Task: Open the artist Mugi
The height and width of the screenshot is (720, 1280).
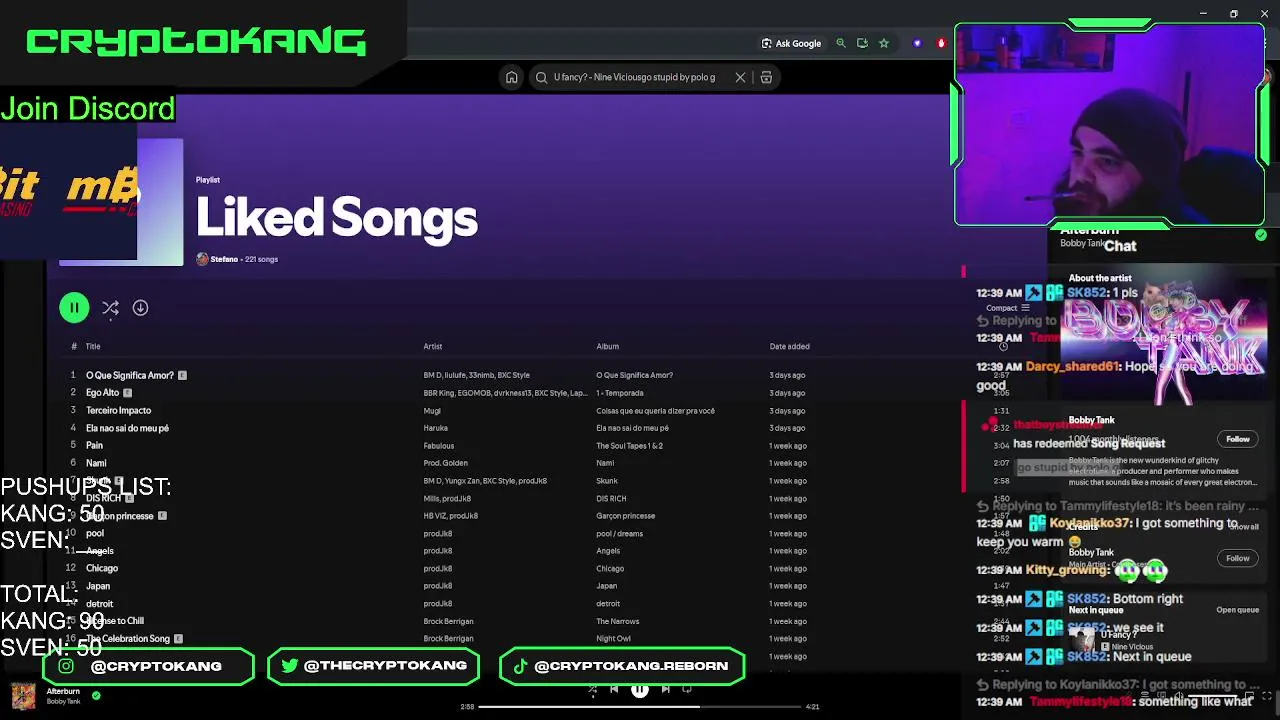Action: click(432, 411)
